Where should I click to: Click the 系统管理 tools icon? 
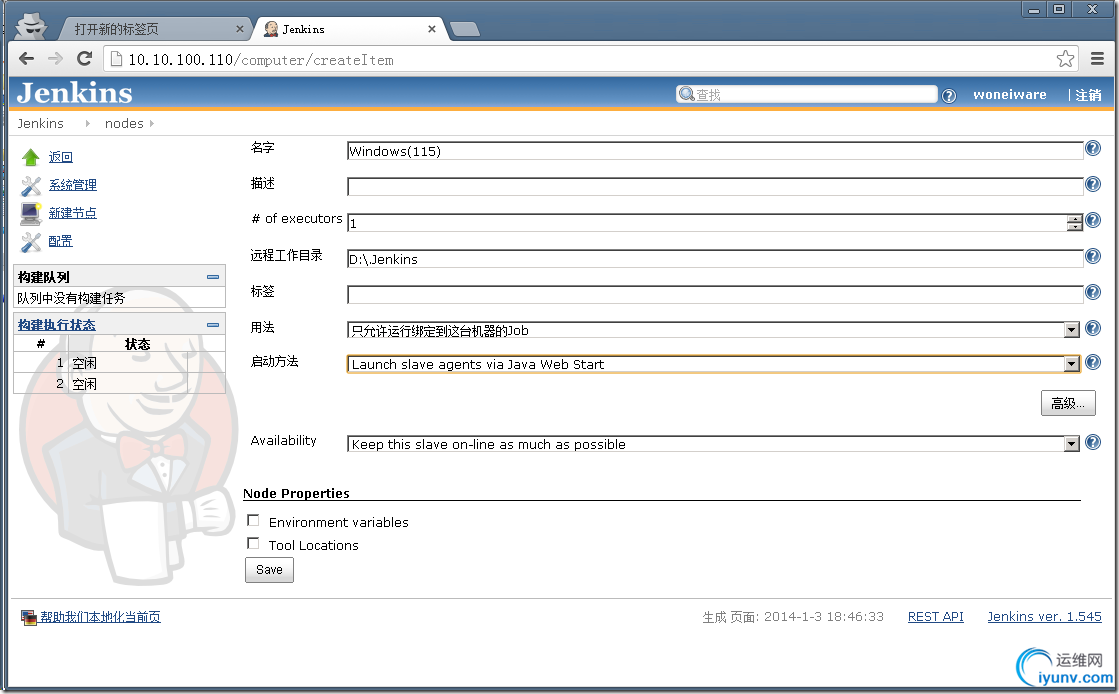31,186
